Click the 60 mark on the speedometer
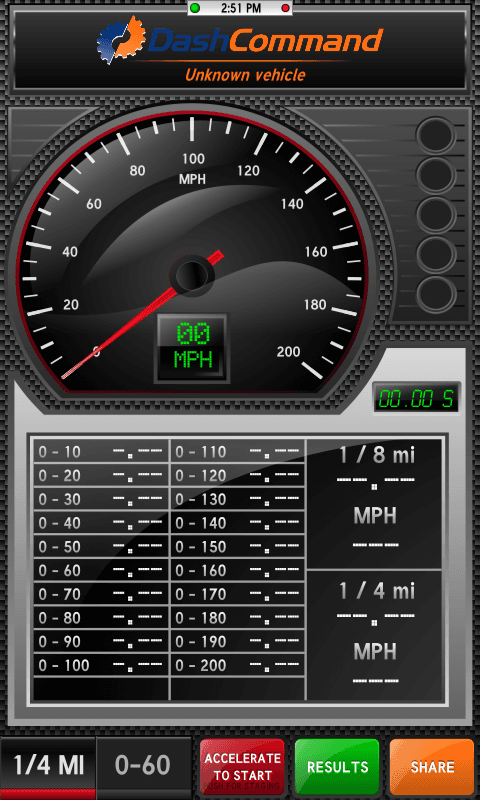The image size is (480, 800). tap(94, 204)
